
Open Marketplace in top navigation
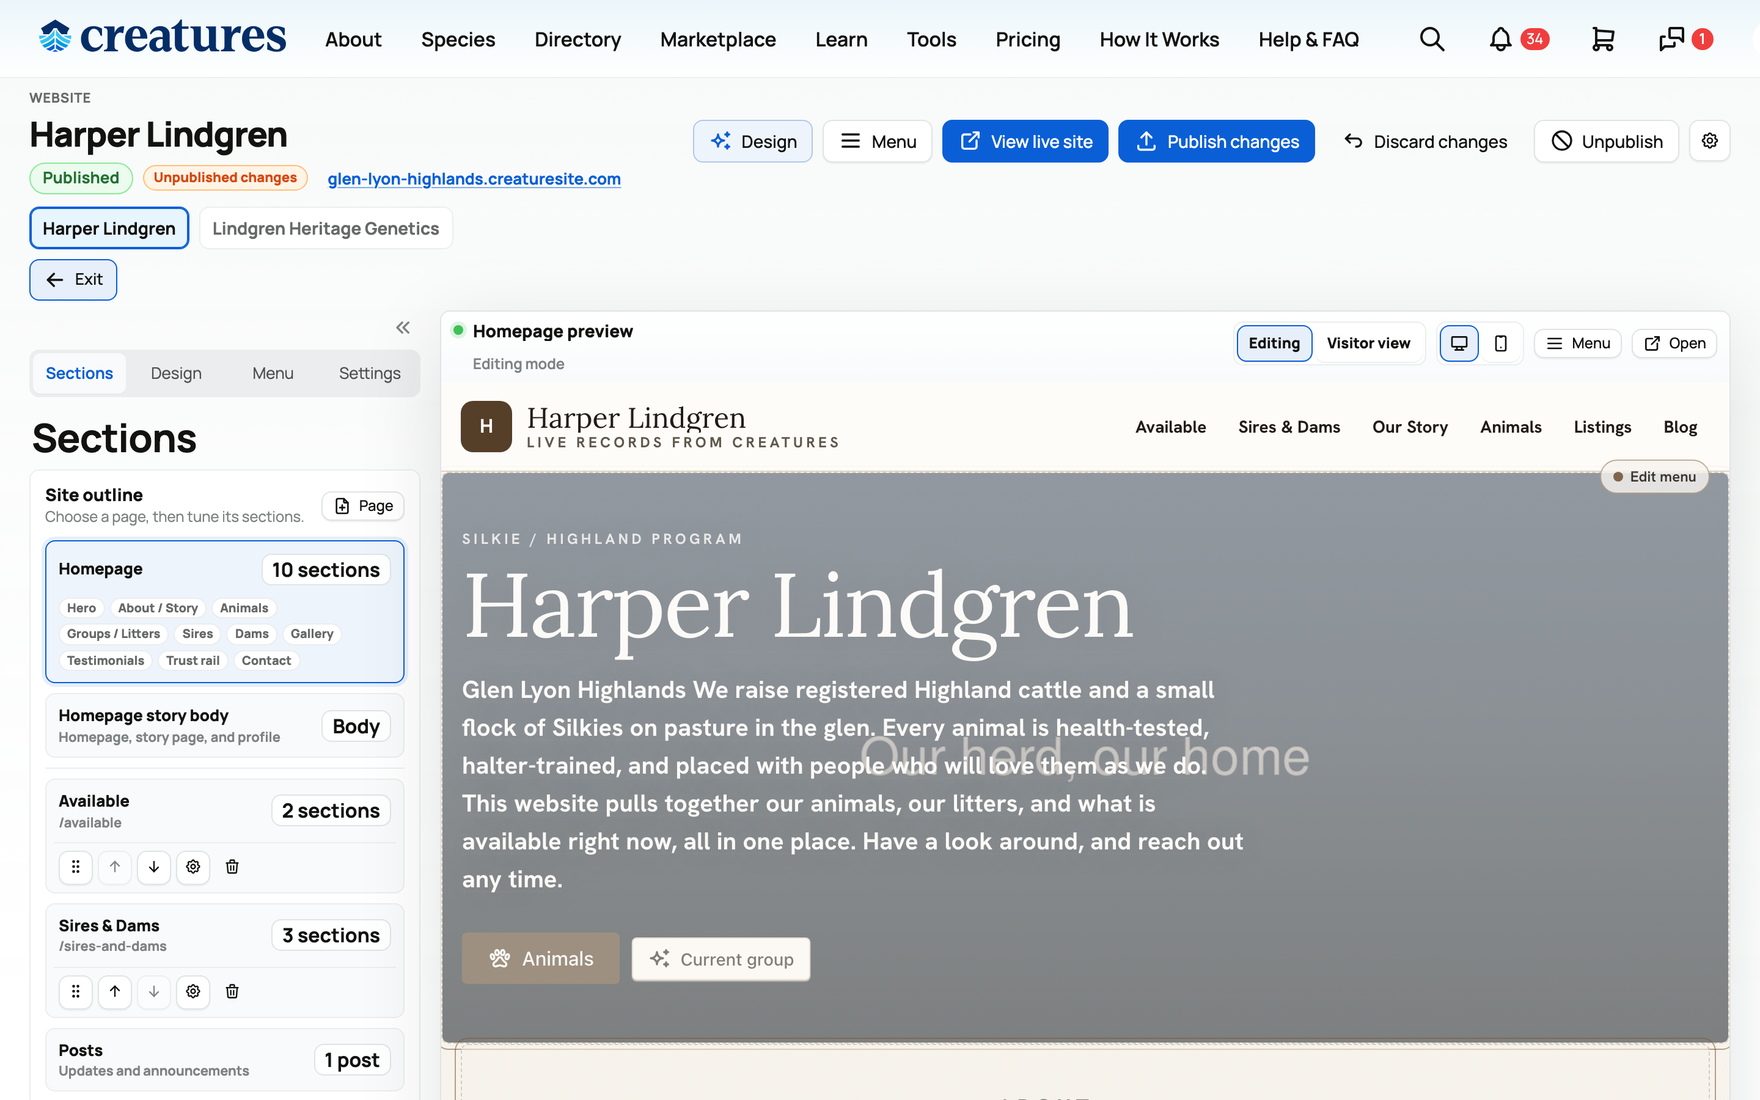coord(718,39)
